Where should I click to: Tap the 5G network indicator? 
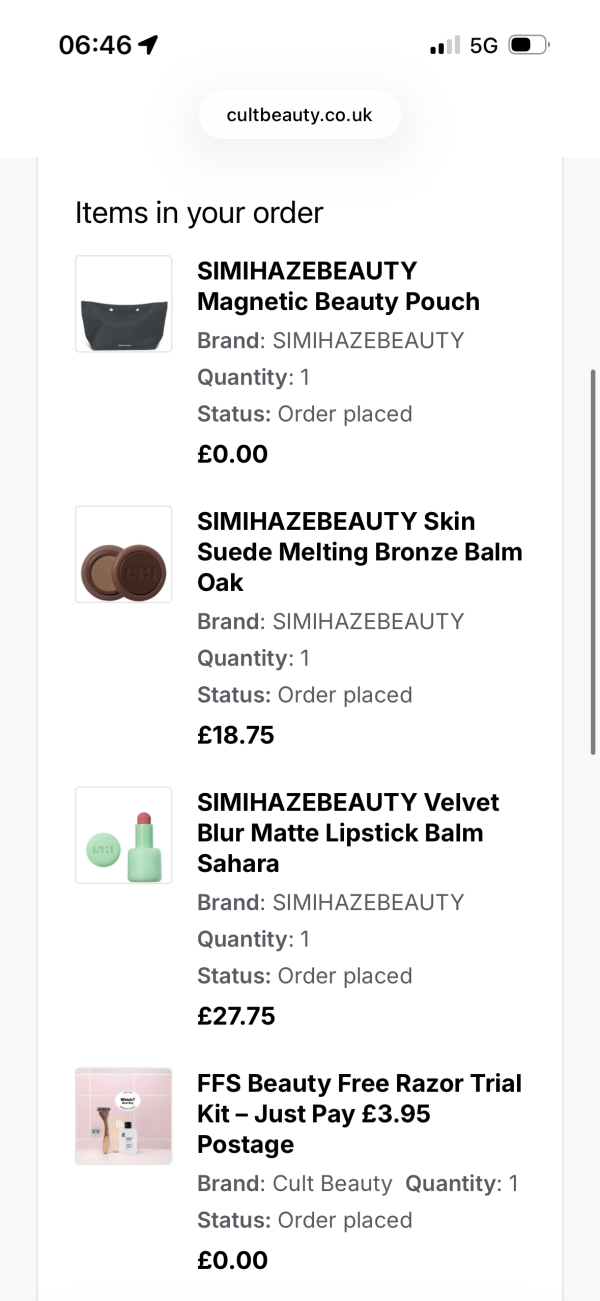point(483,45)
